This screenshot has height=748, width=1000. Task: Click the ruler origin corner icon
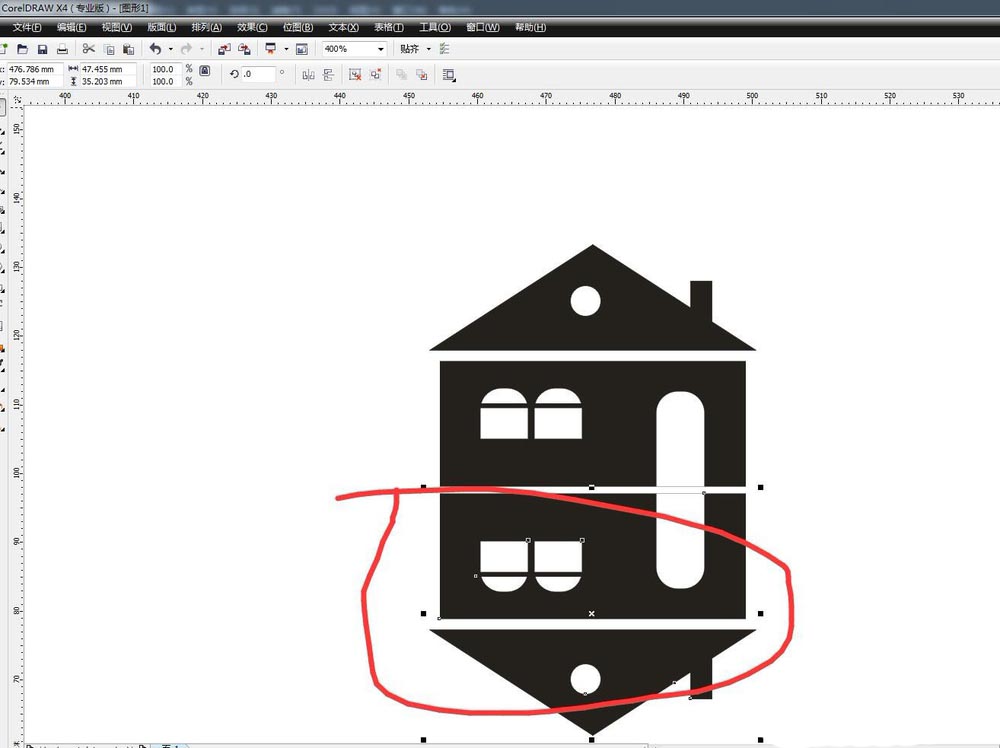coord(17,99)
